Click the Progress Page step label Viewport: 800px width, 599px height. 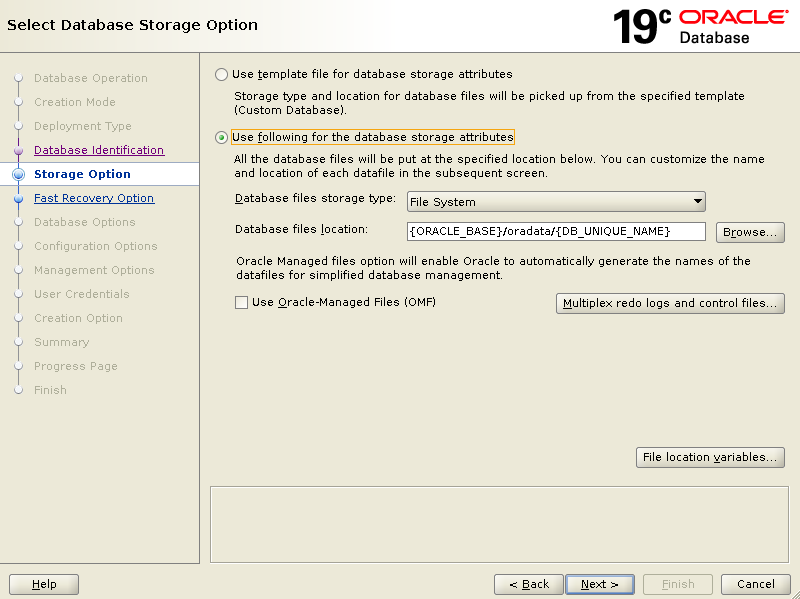tap(76, 366)
